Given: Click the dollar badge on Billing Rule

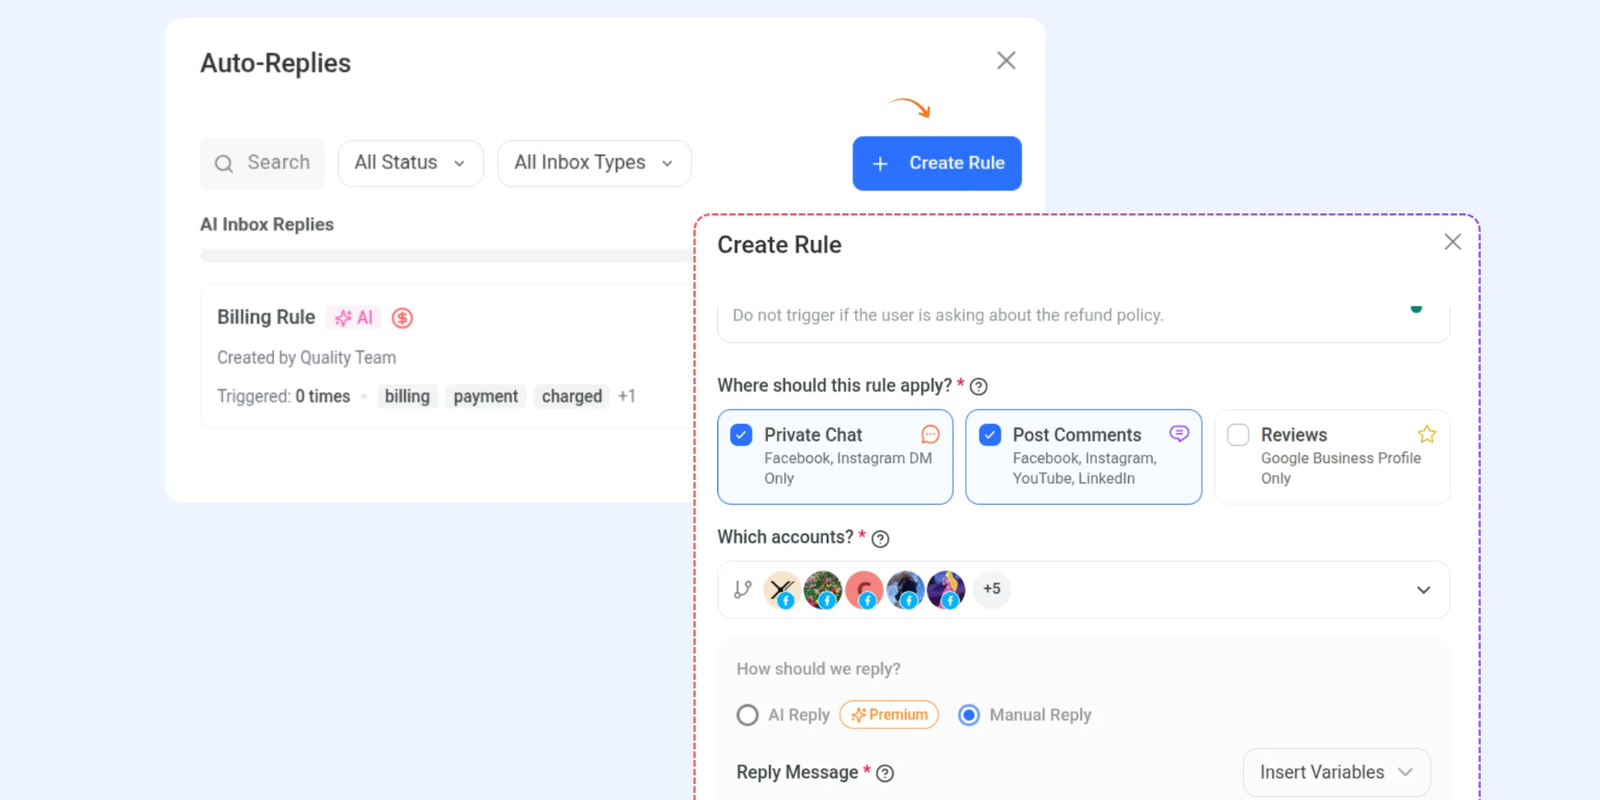Looking at the screenshot, I should pyautogui.click(x=402, y=318).
